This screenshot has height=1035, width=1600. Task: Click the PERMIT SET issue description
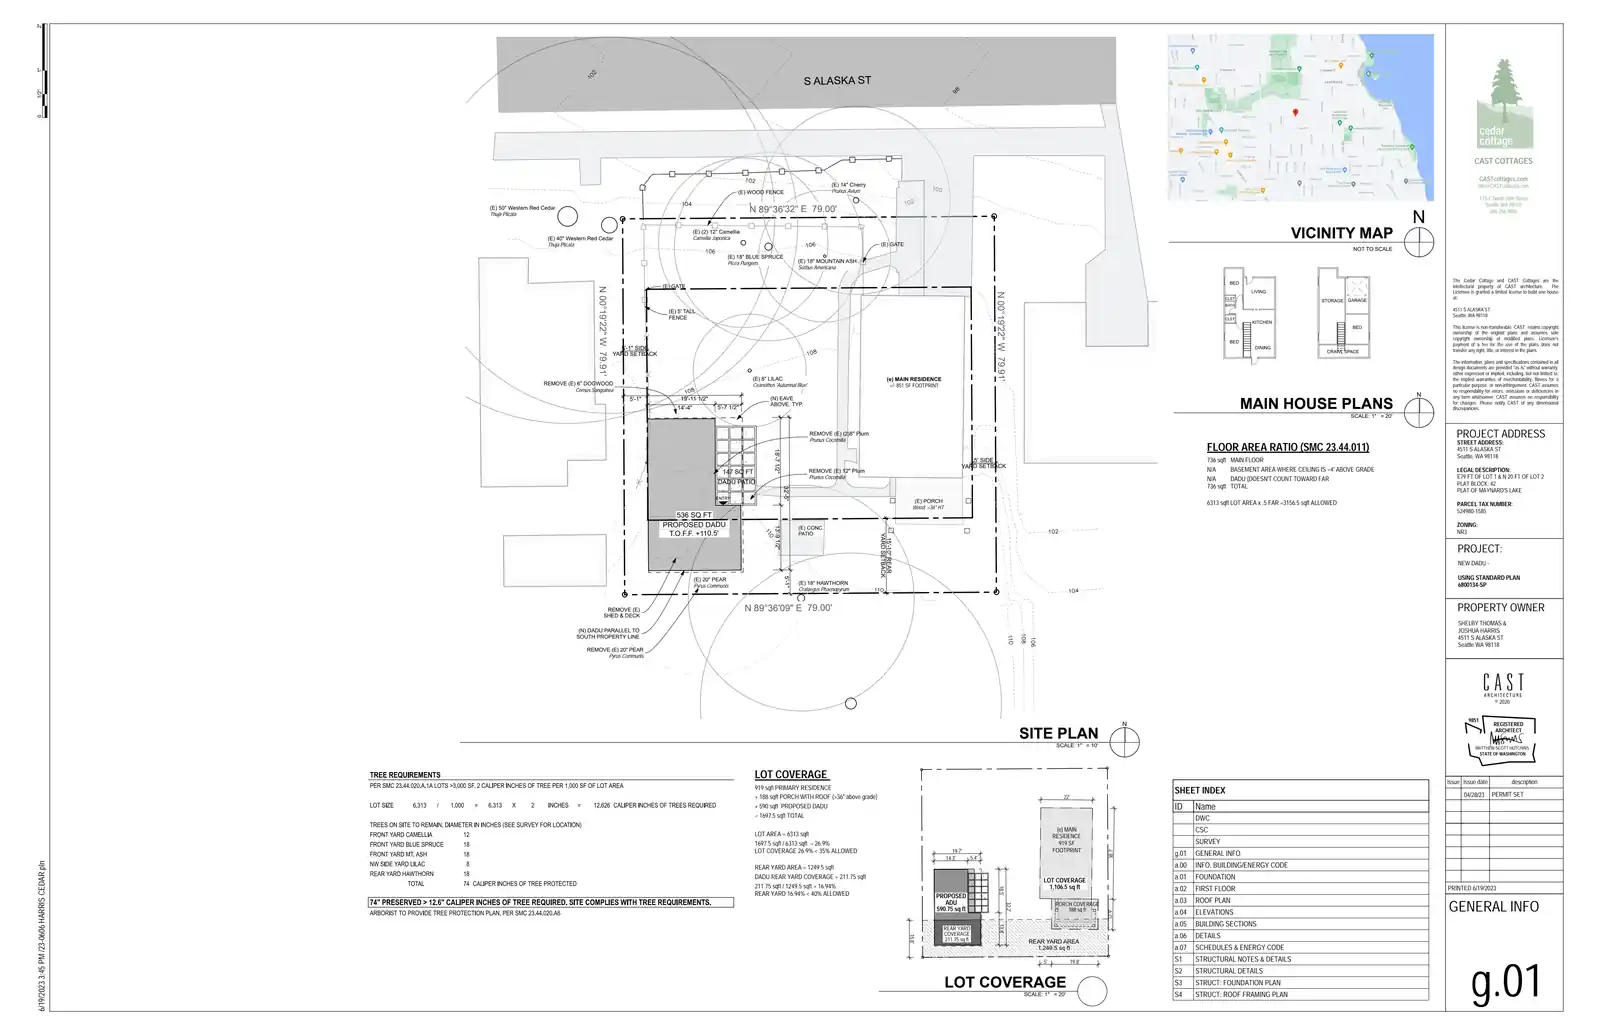point(1508,794)
